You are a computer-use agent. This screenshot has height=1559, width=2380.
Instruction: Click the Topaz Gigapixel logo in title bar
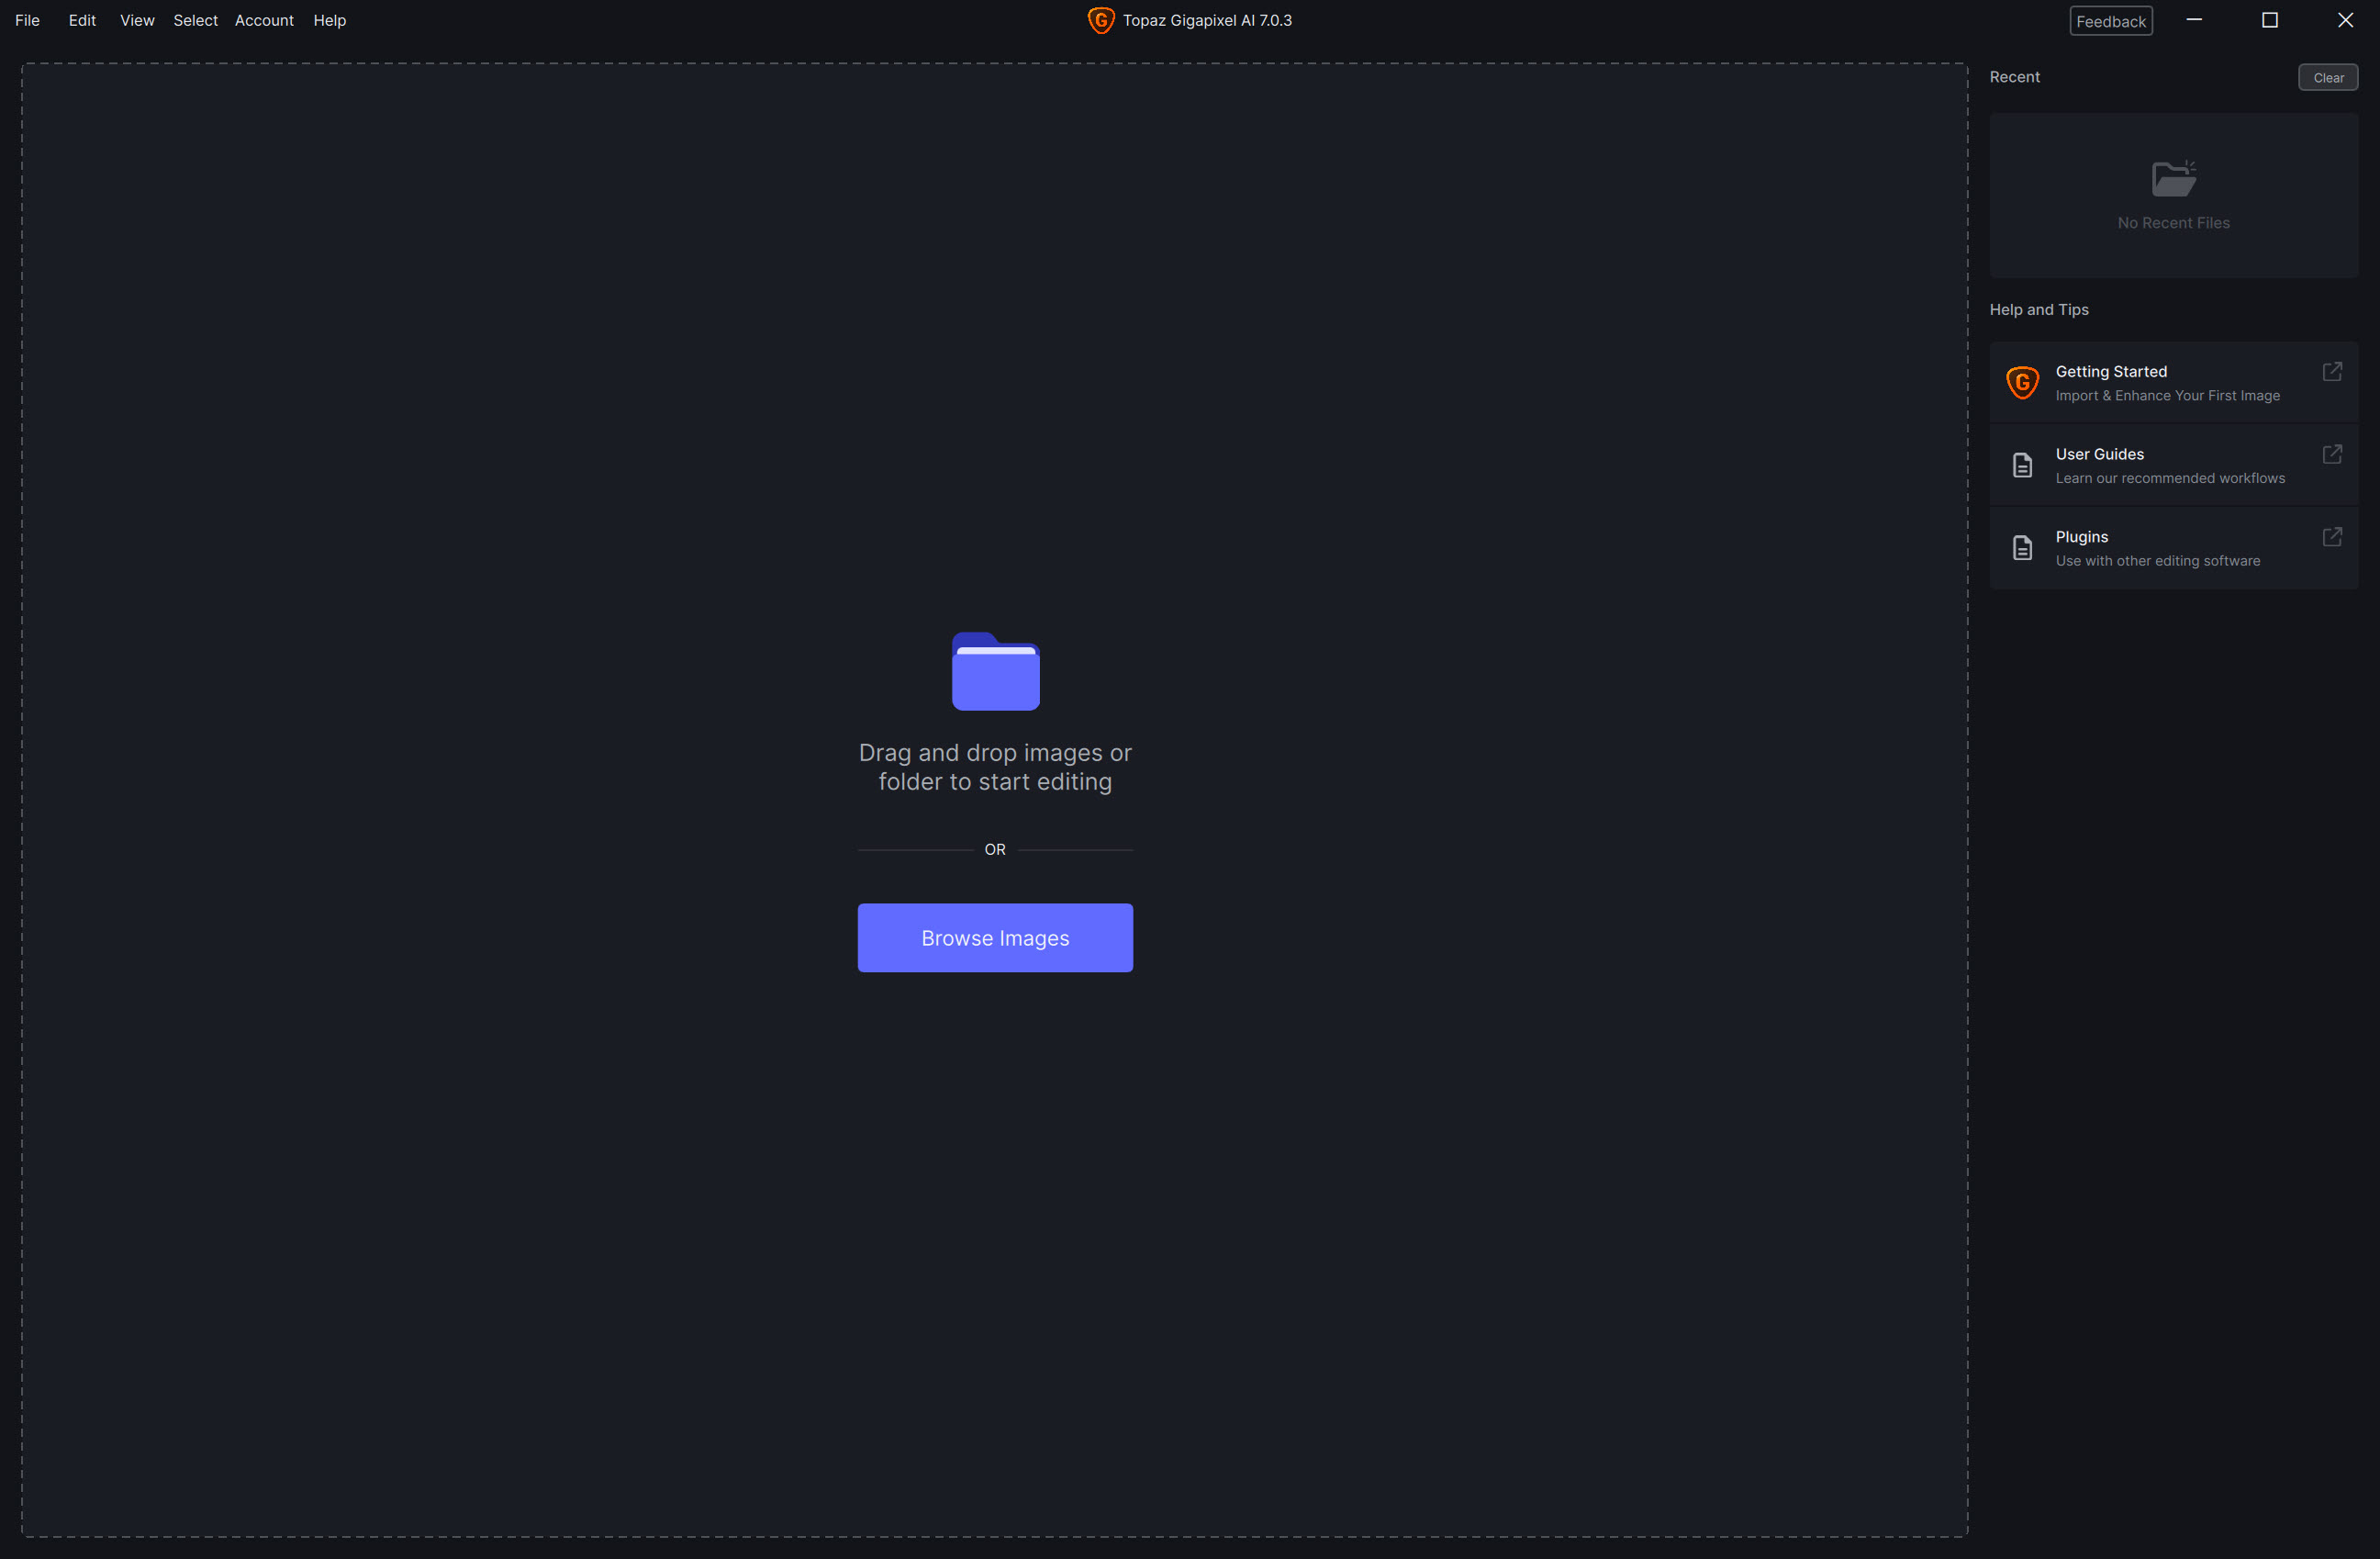1100,20
